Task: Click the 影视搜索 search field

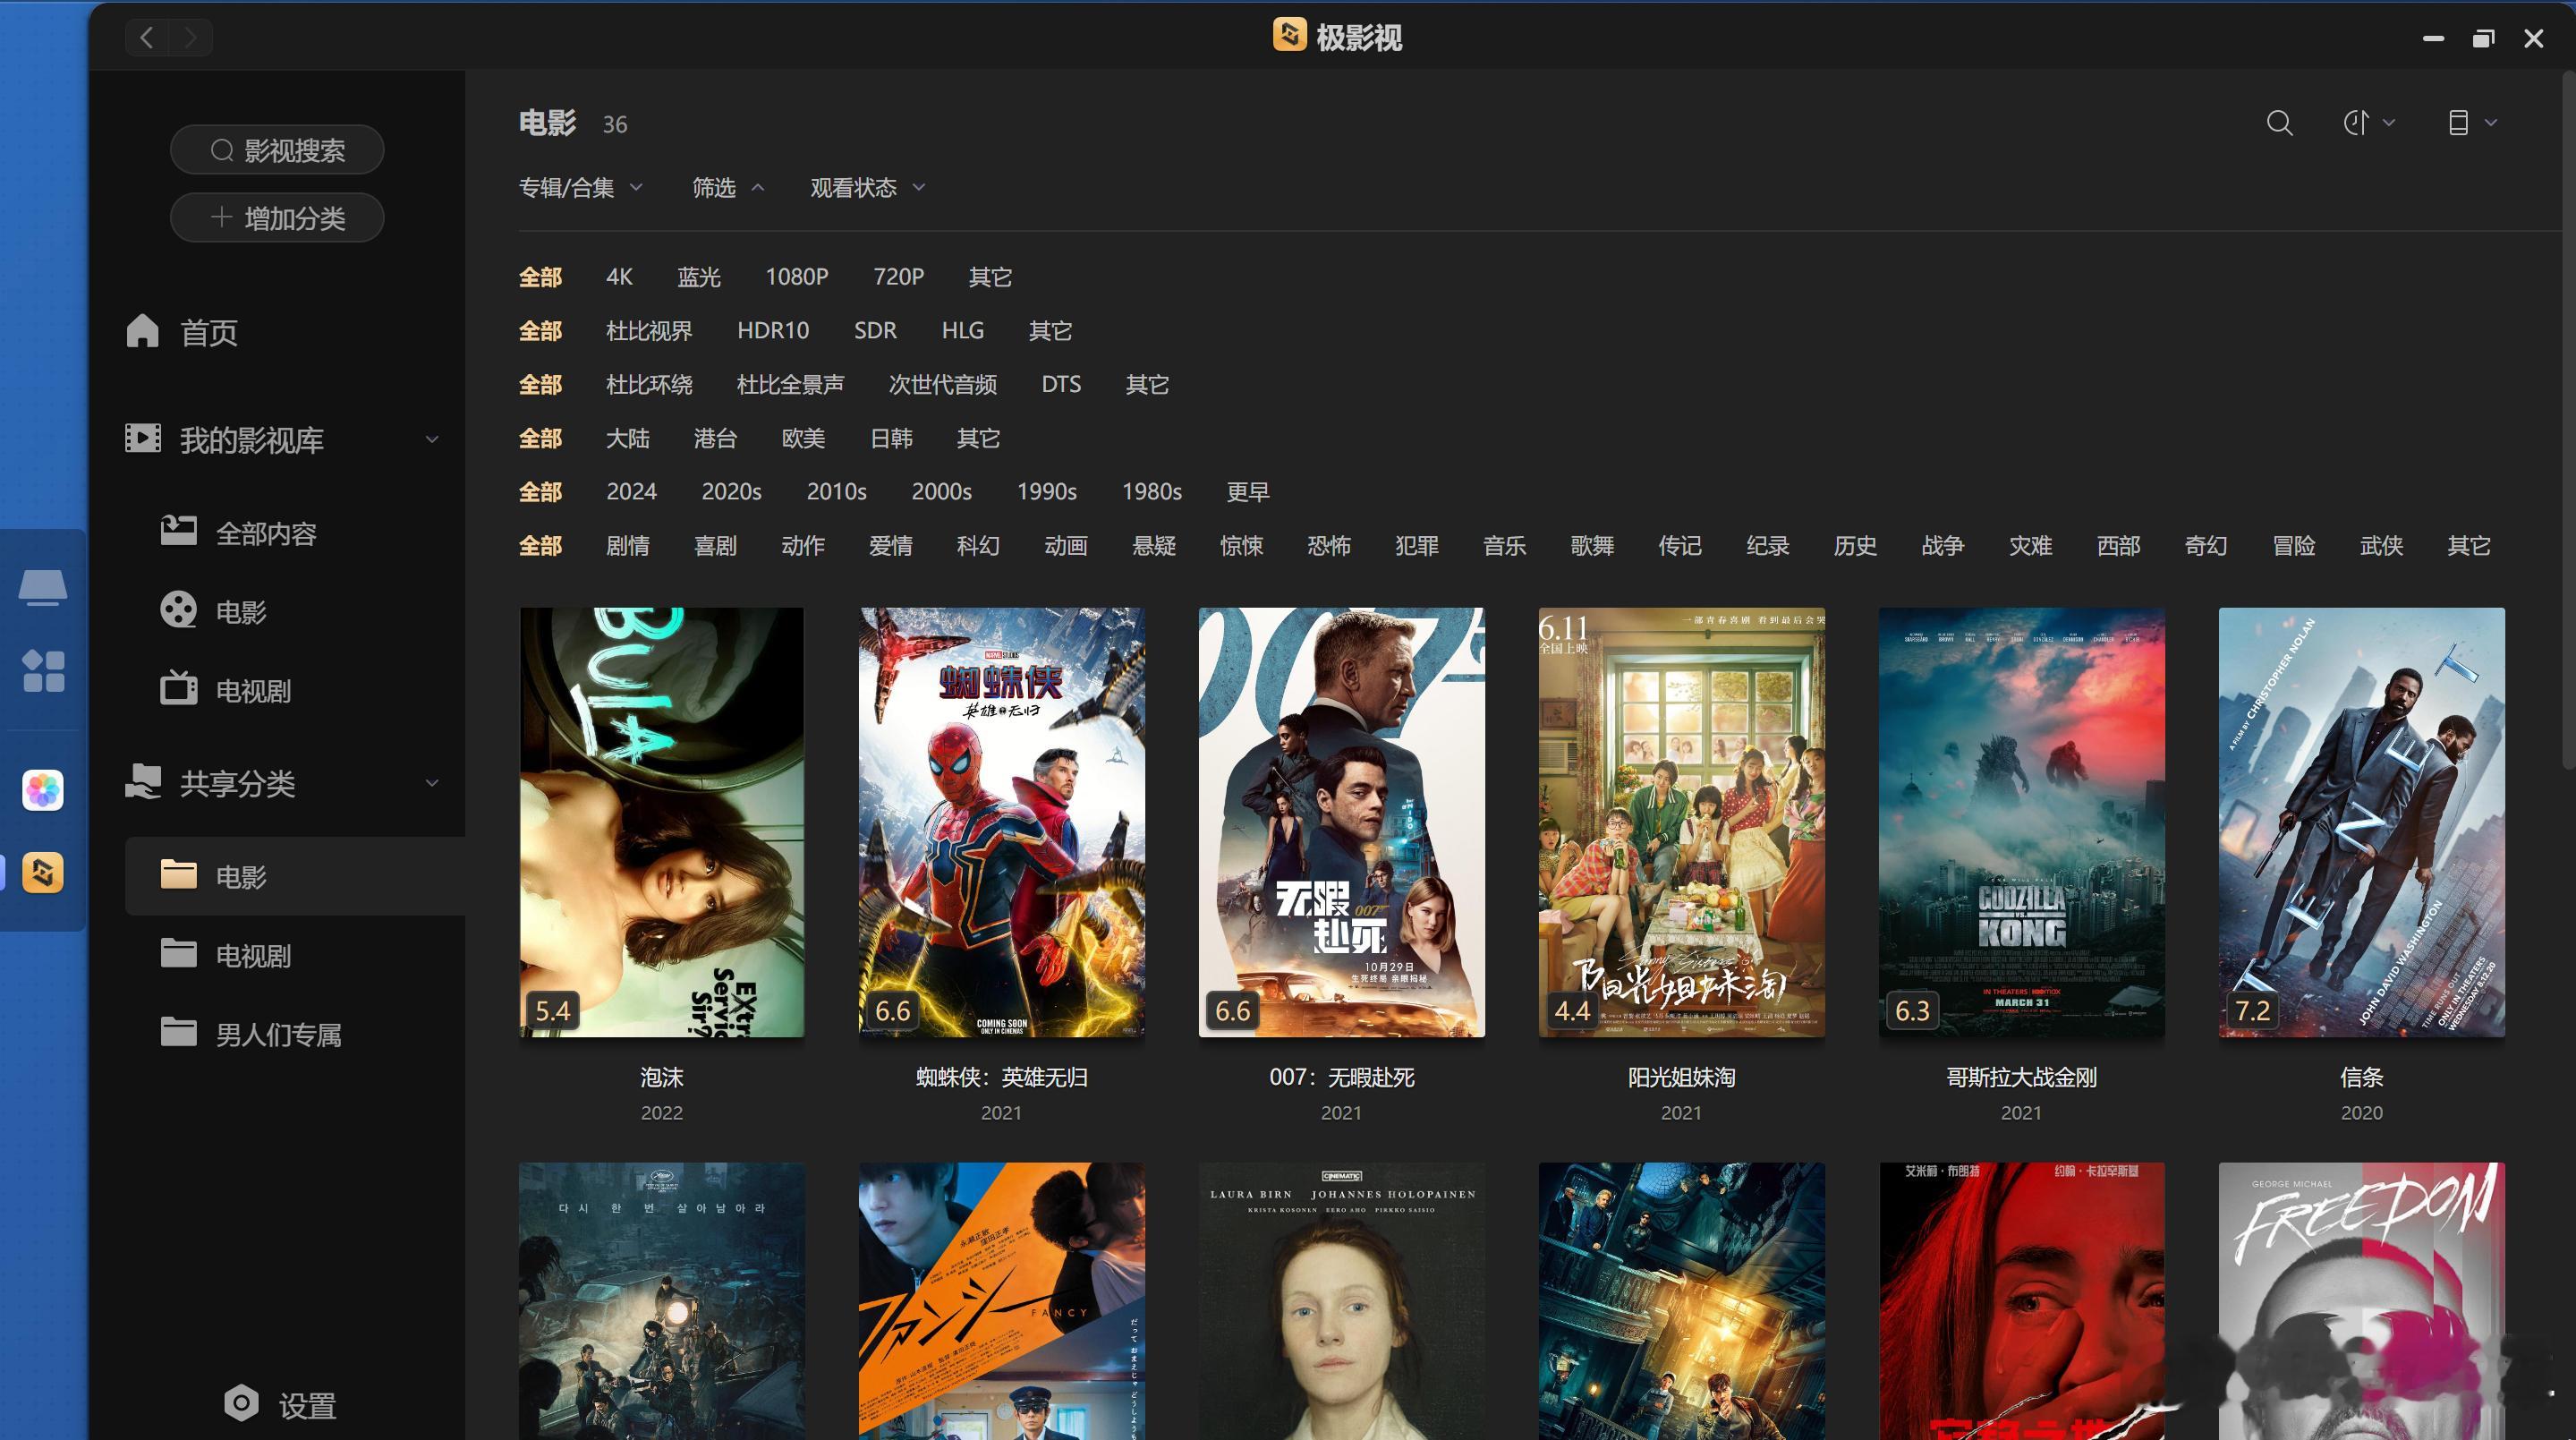Action: tap(277, 150)
